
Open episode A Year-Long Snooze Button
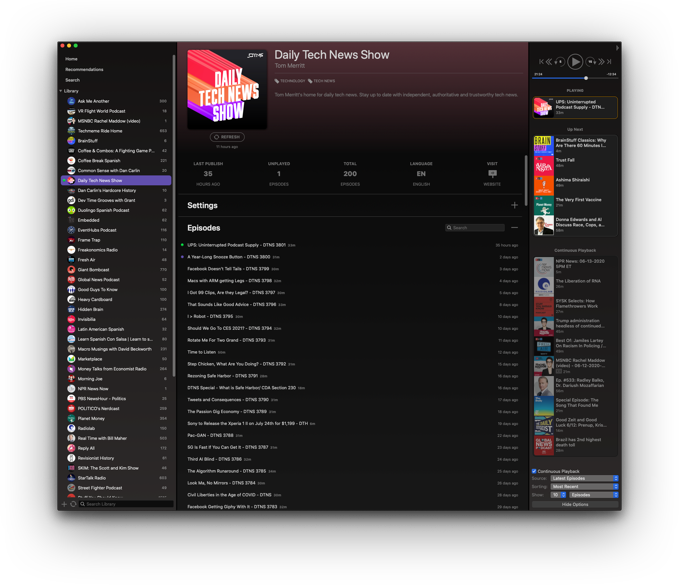tap(350, 257)
